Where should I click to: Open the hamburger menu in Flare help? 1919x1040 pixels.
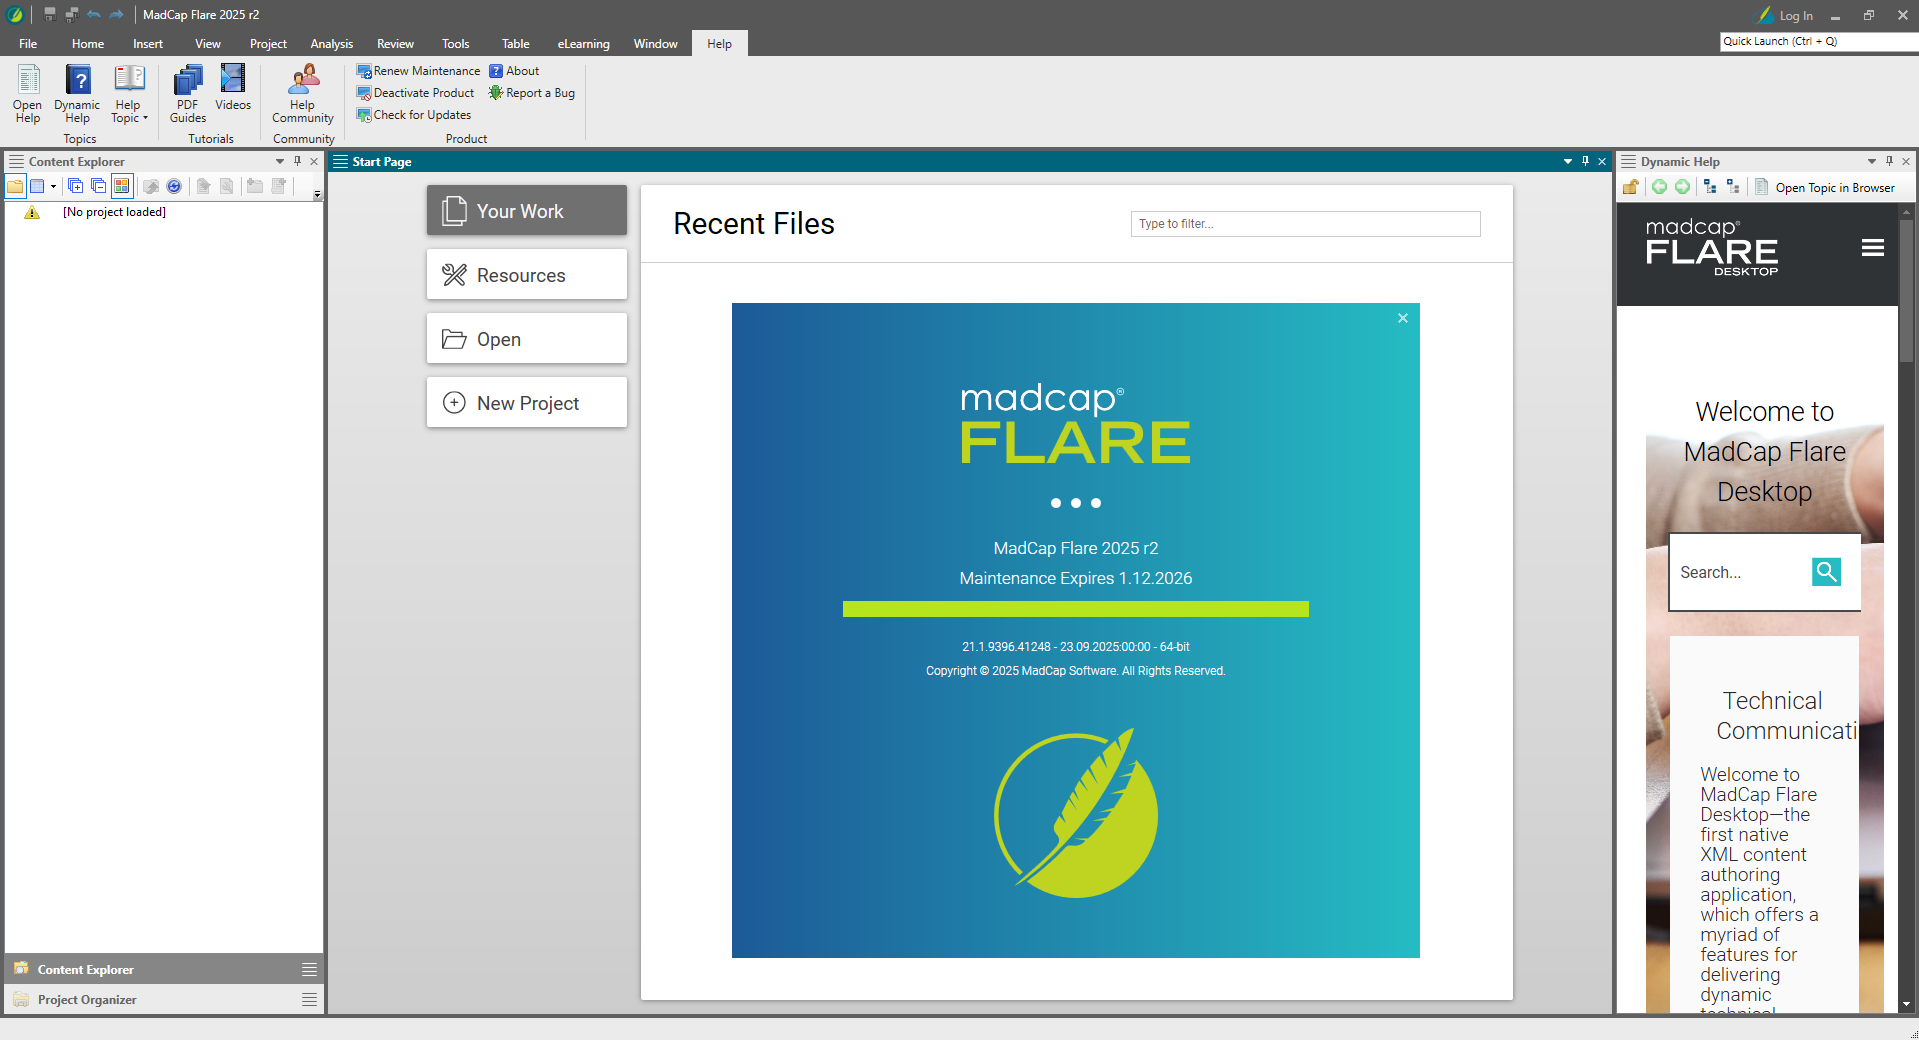(1872, 248)
